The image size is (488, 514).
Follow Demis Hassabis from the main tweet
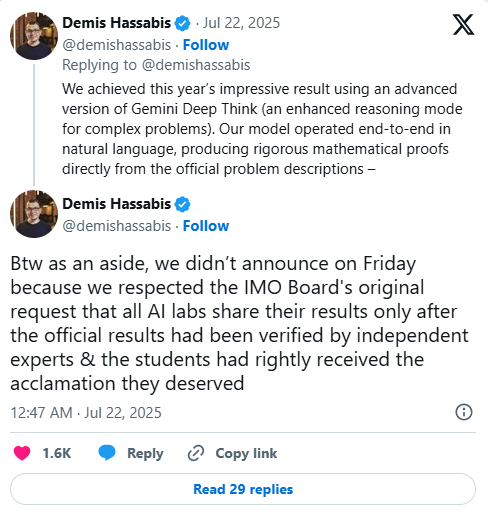click(206, 226)
